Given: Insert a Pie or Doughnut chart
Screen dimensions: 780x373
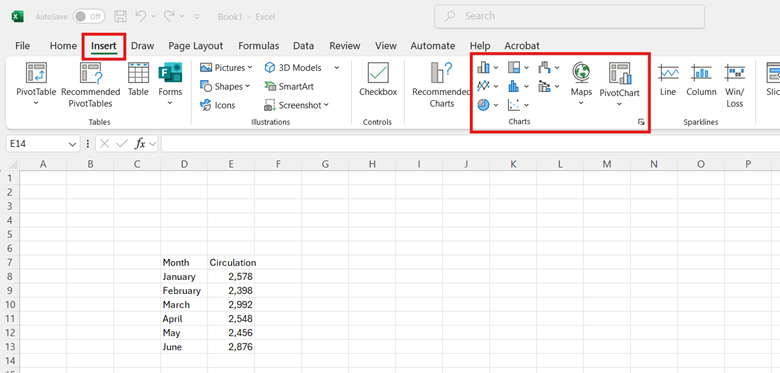Looking at the screenshot, I should click(x=483, y=105).
